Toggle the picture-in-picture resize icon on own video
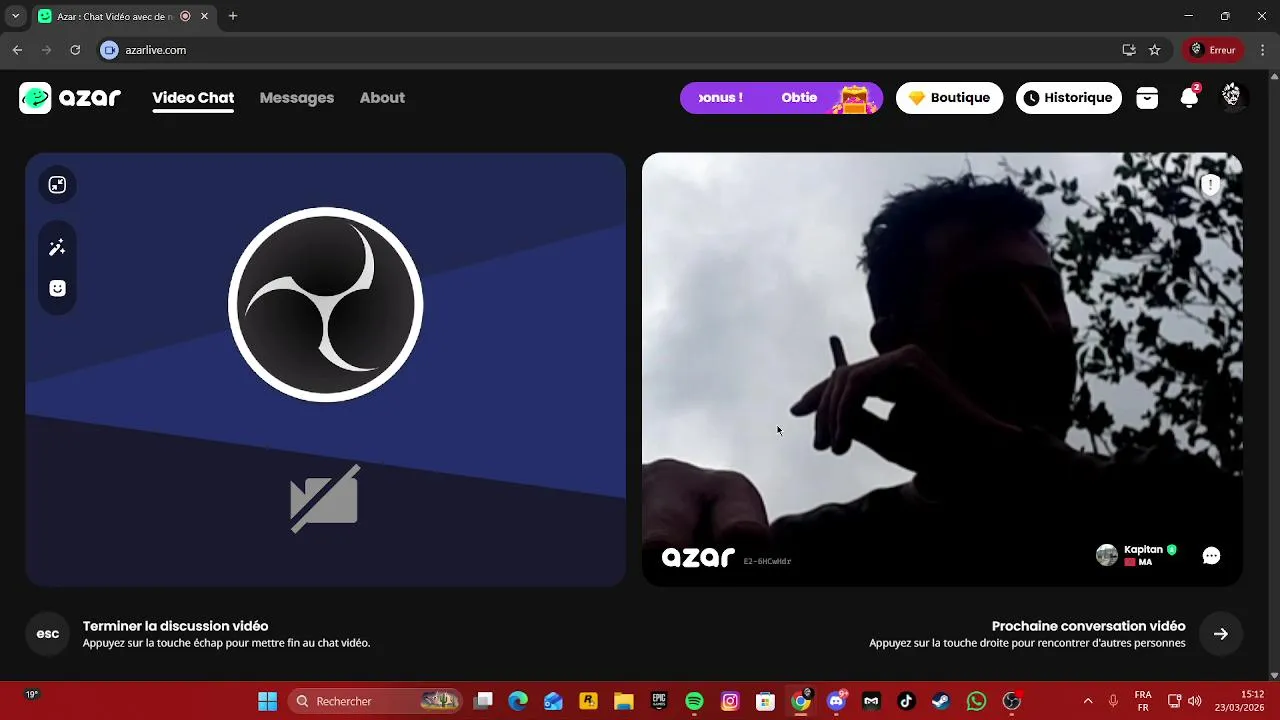Image resolution: width=1280 pixels, height=720 pixels. [x=57, y=185]
